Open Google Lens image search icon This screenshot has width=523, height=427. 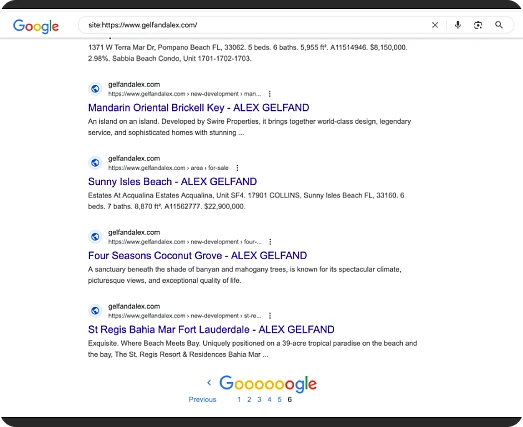[x=478, y=25]
